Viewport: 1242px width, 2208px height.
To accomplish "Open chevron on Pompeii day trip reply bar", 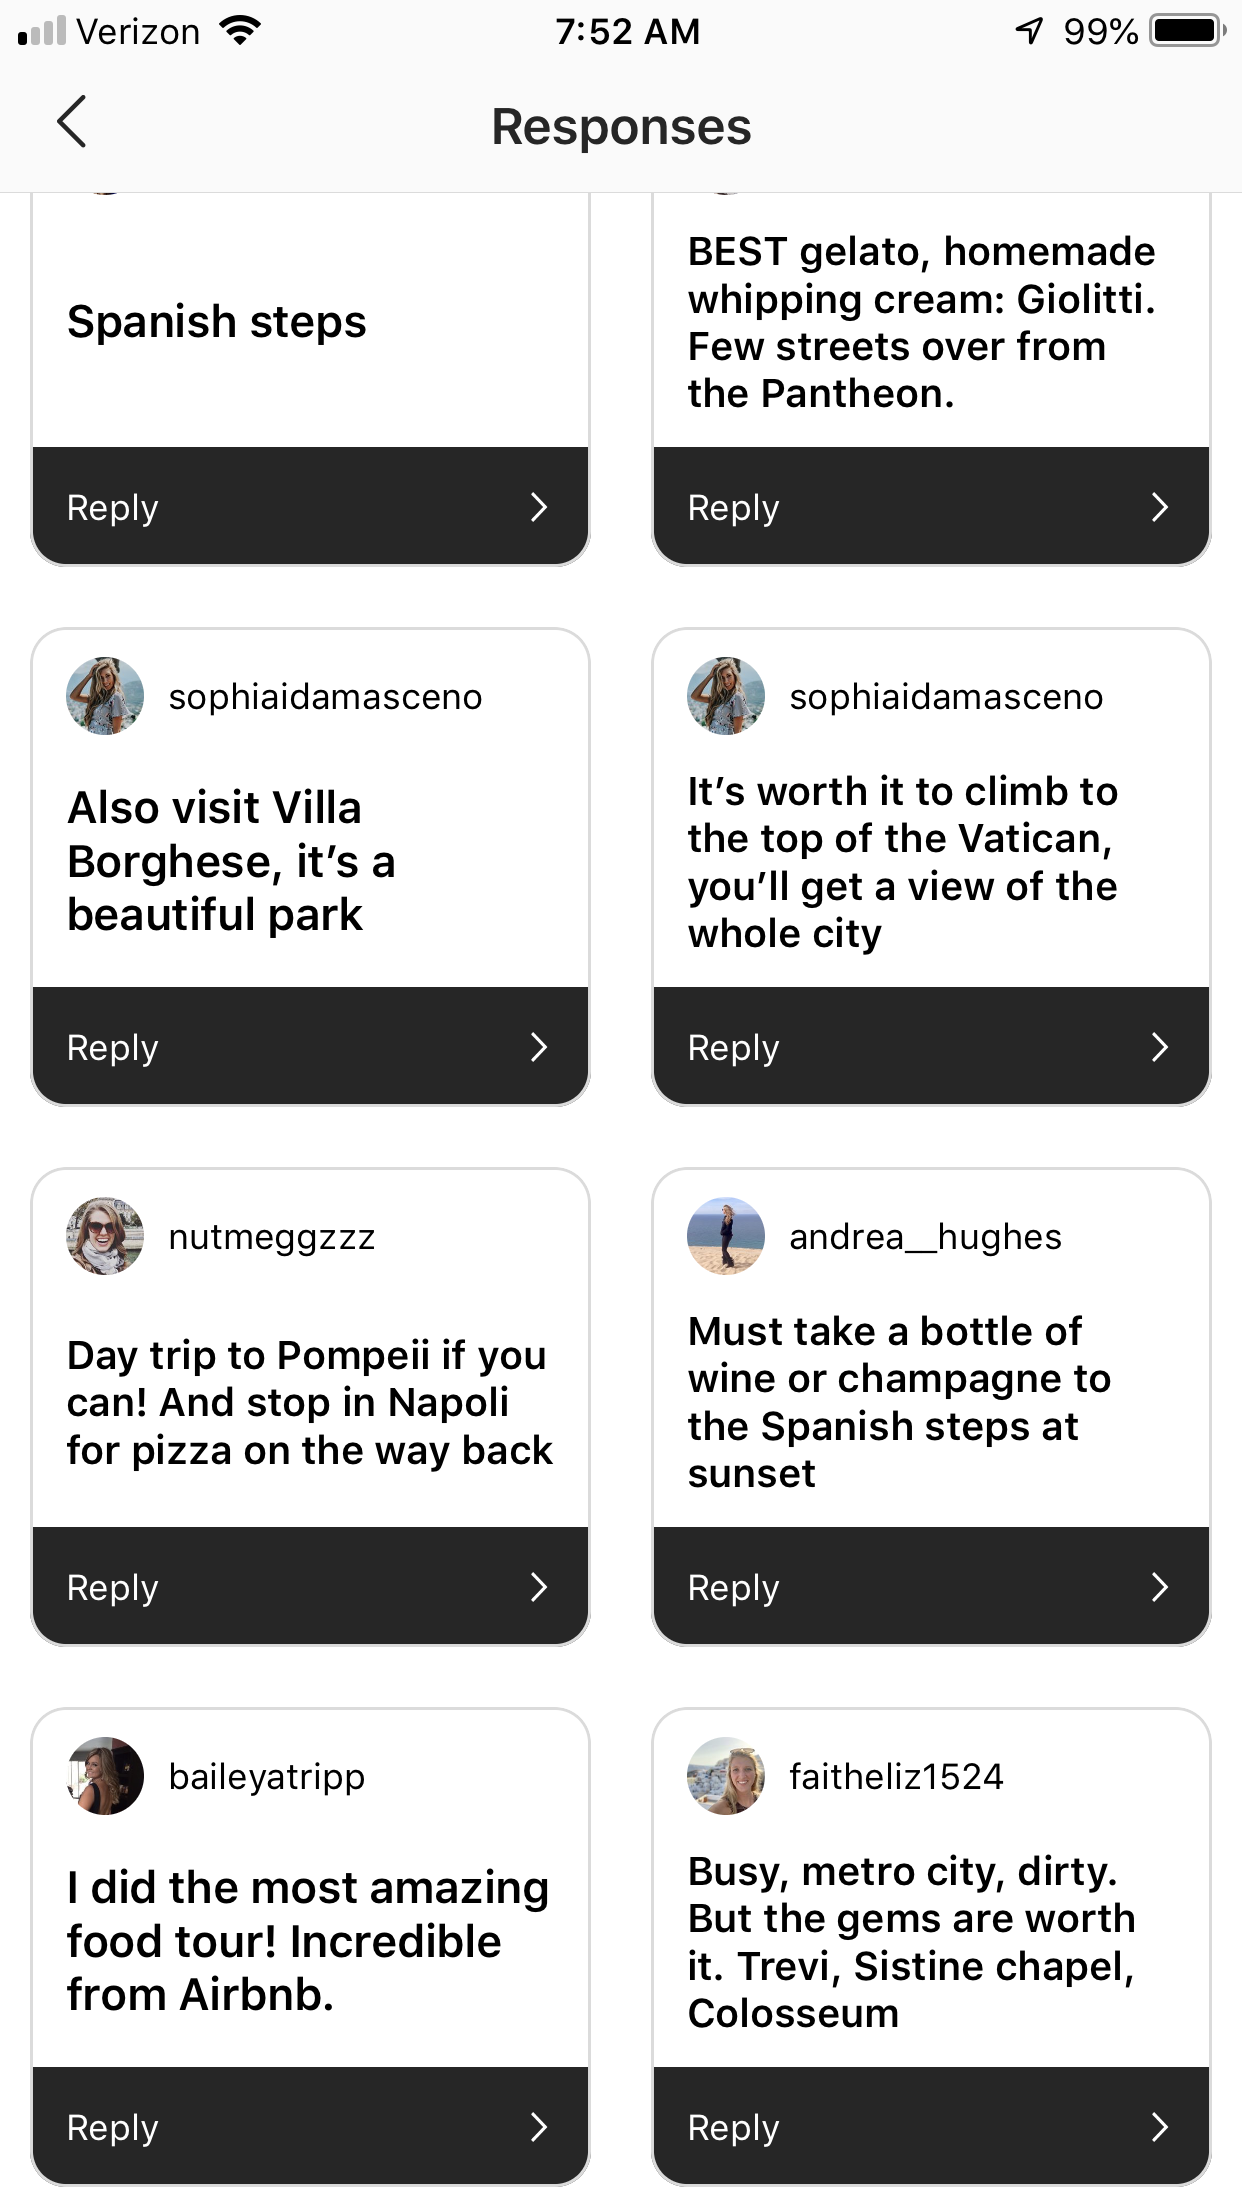I will point(539,1587).
